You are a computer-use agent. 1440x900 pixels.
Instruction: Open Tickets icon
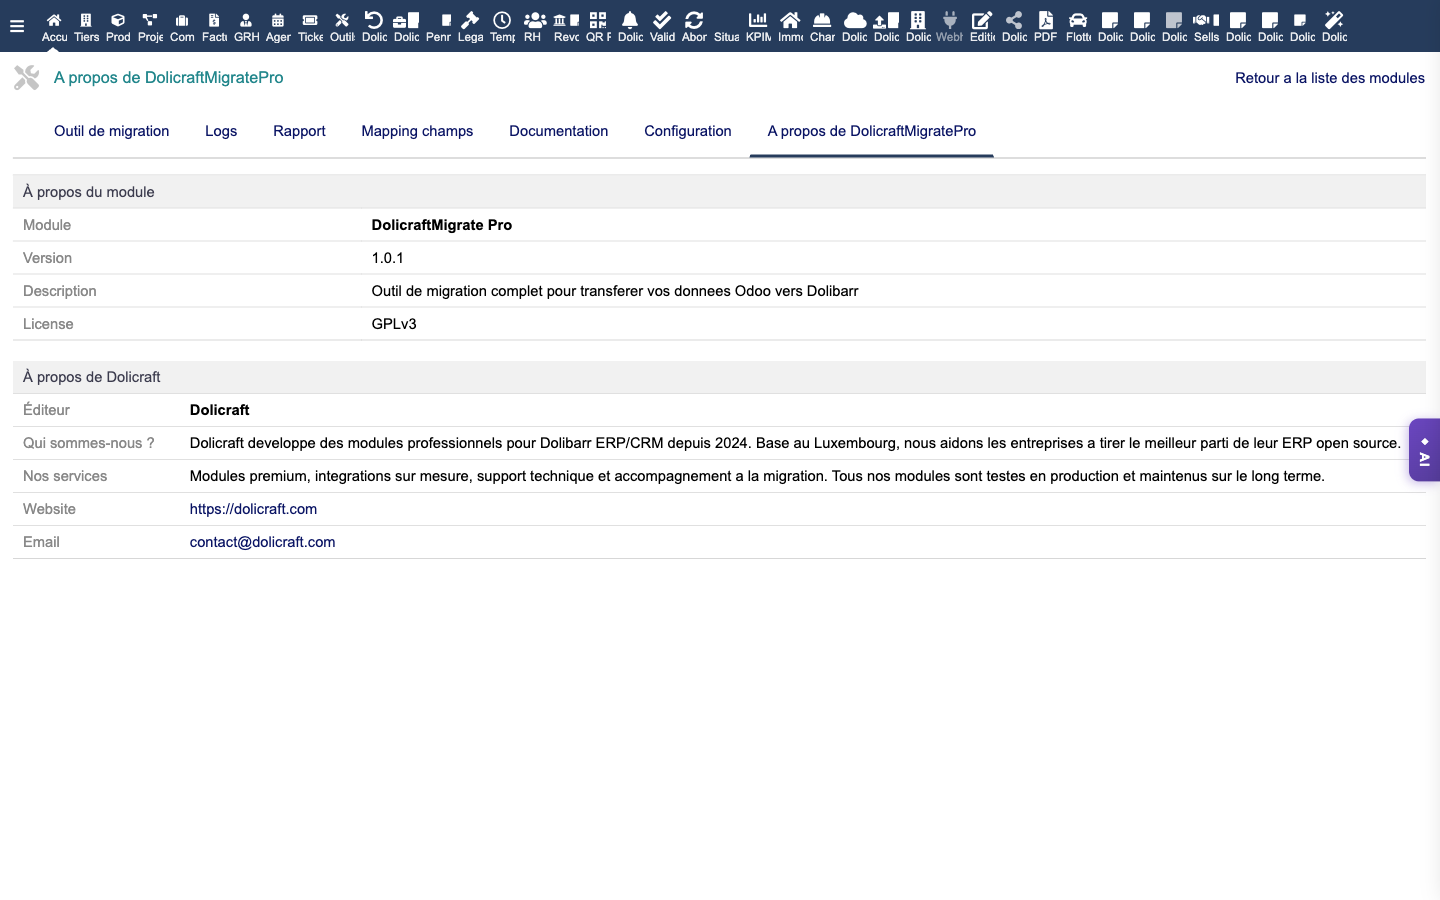click(x=310, y=20)
